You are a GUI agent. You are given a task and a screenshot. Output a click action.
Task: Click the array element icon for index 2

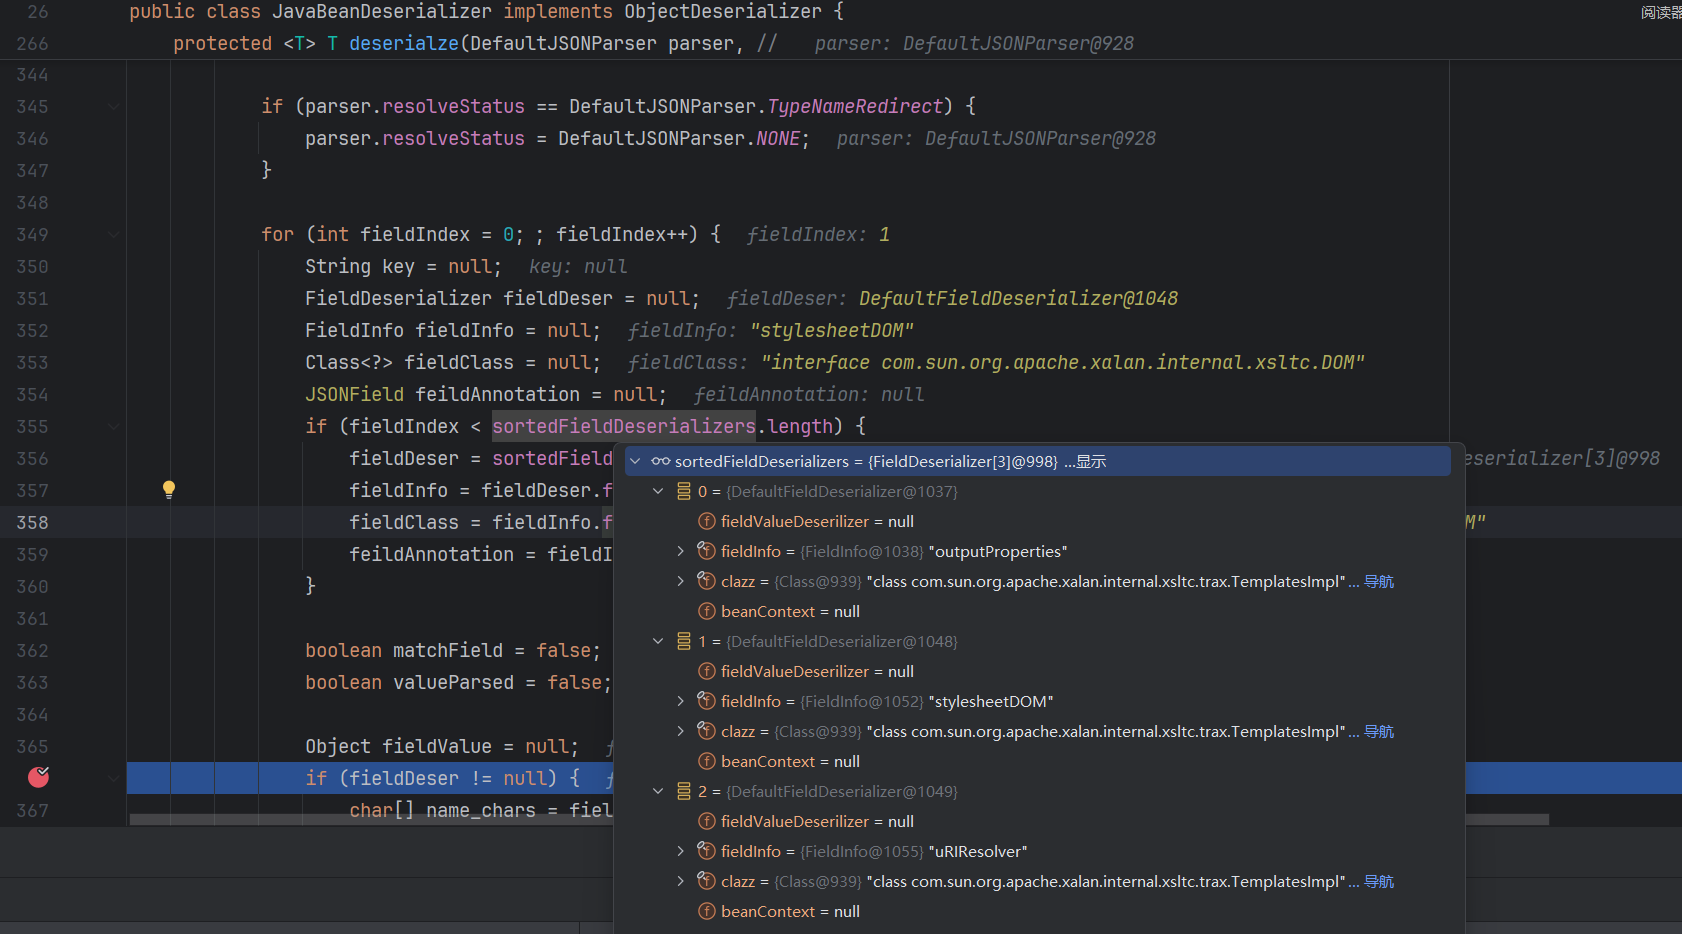coord(684,791)
